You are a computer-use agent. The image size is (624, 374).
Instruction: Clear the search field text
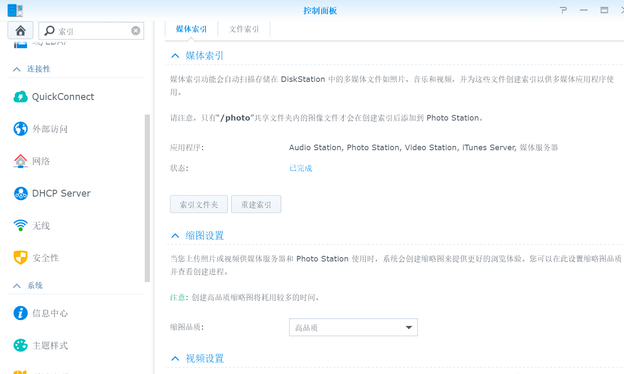pyautogui.click(x=136, y=31)
